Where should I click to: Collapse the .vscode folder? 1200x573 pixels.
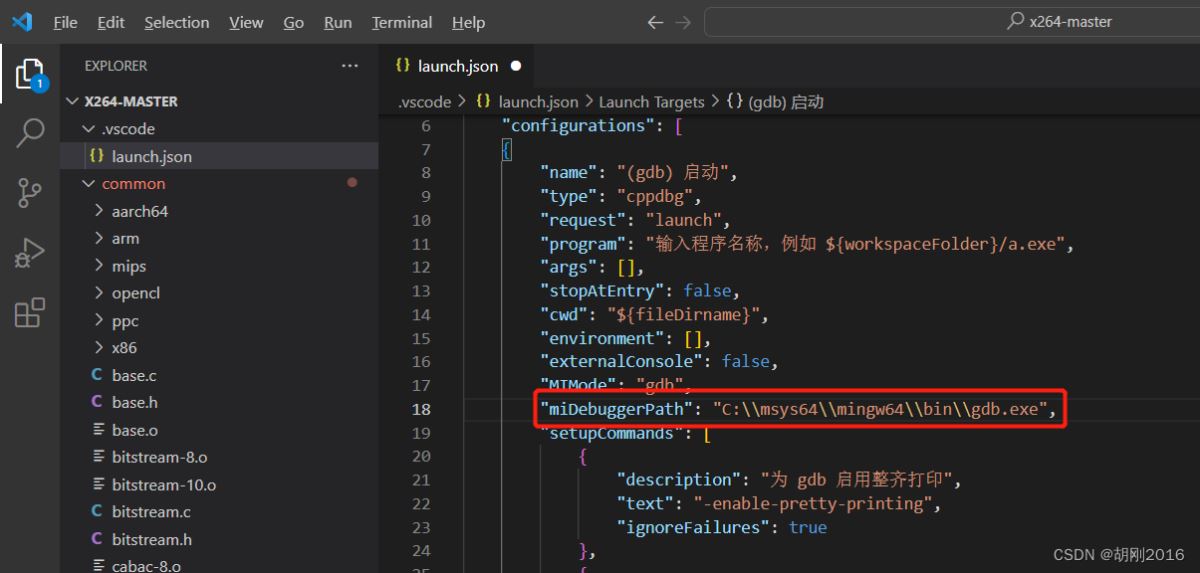tap(89, 129)
